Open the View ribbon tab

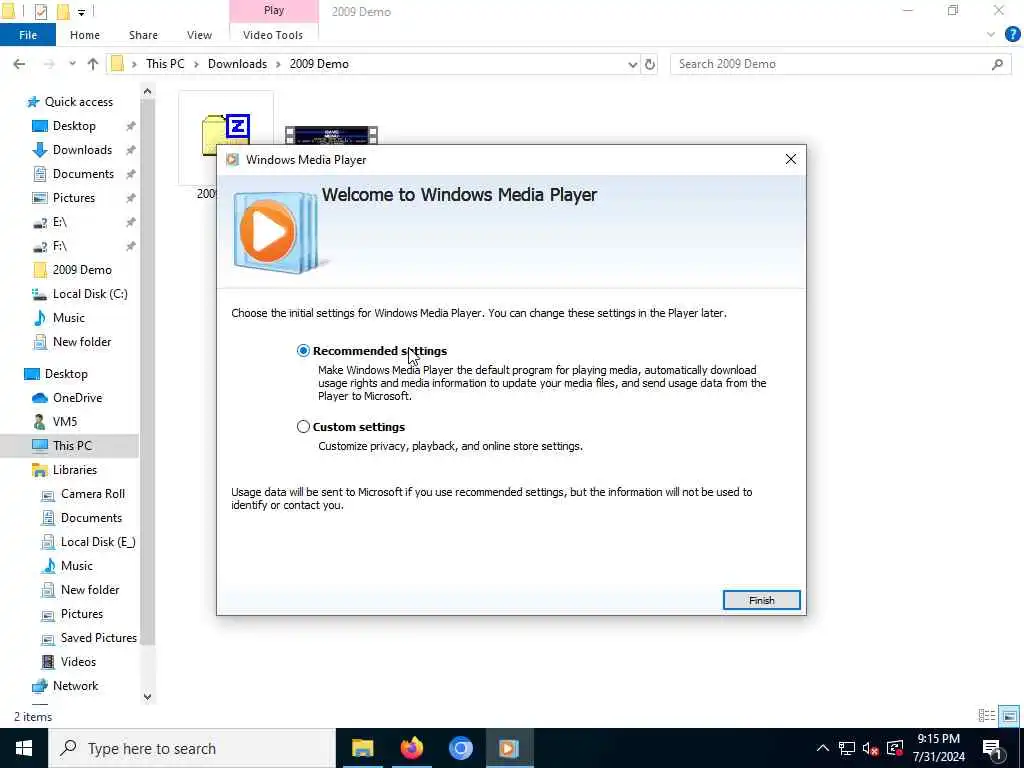[x=199, y=35]
